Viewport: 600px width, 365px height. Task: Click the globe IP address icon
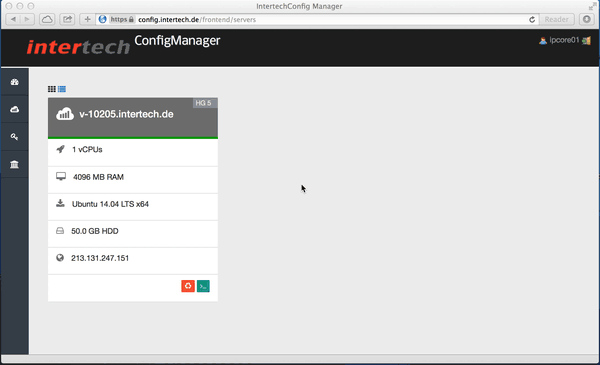60,257
